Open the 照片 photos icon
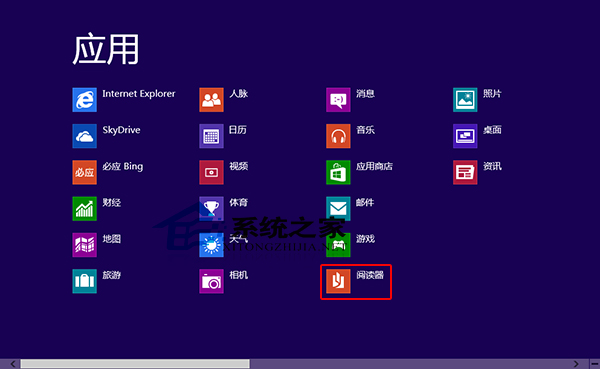Viewport: 600px width, 369px height. coord(465,100)
